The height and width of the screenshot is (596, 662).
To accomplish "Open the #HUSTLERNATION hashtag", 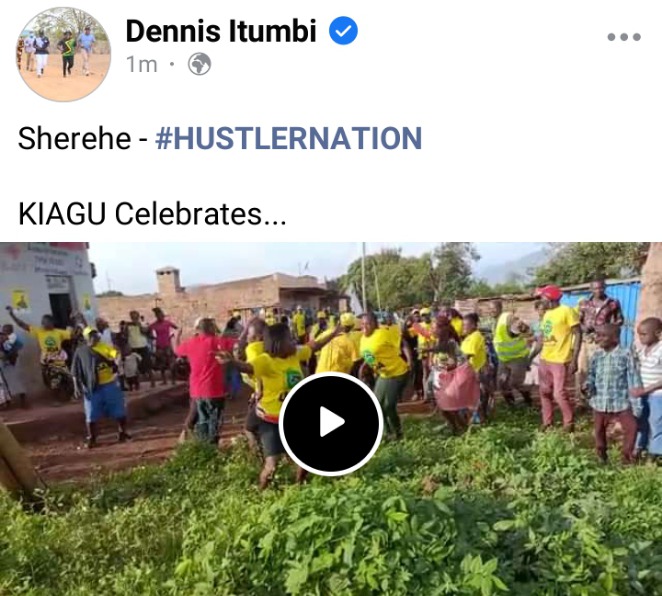I will tap(289, 138).
